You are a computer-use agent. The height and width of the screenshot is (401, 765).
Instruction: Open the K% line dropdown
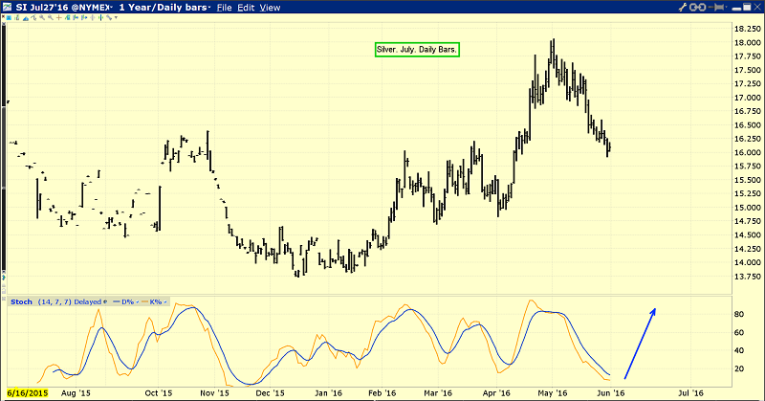pyautogui.click(x=165, y=302)
